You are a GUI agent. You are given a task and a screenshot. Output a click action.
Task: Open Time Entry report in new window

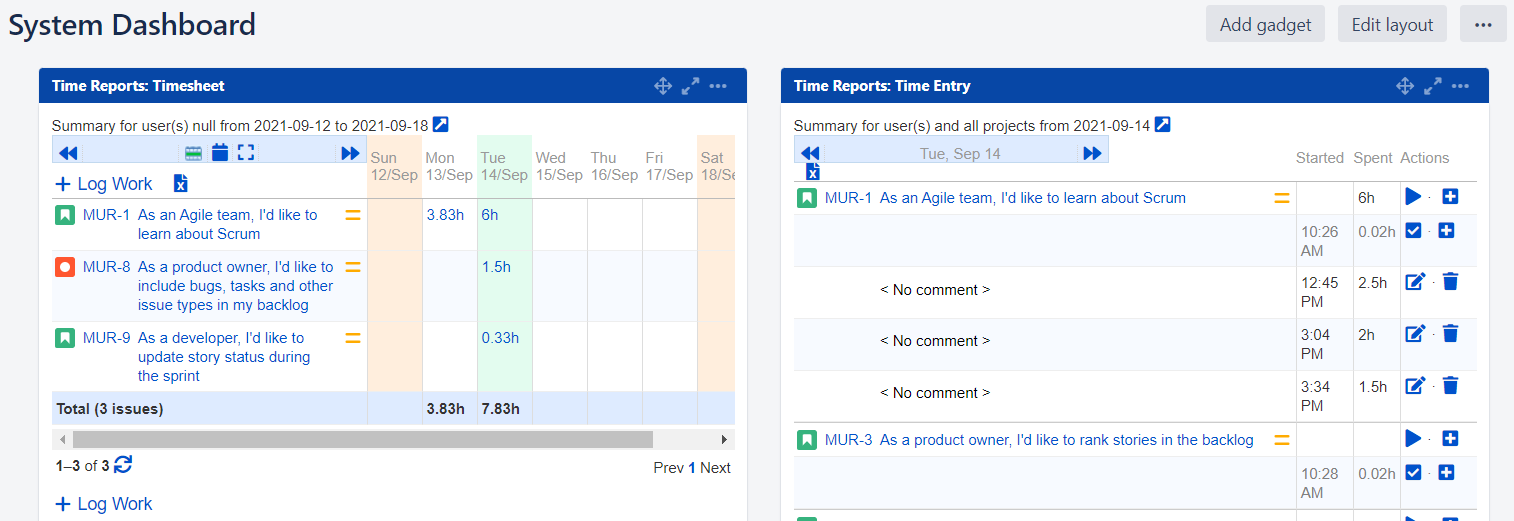[x=1162, y=125]
